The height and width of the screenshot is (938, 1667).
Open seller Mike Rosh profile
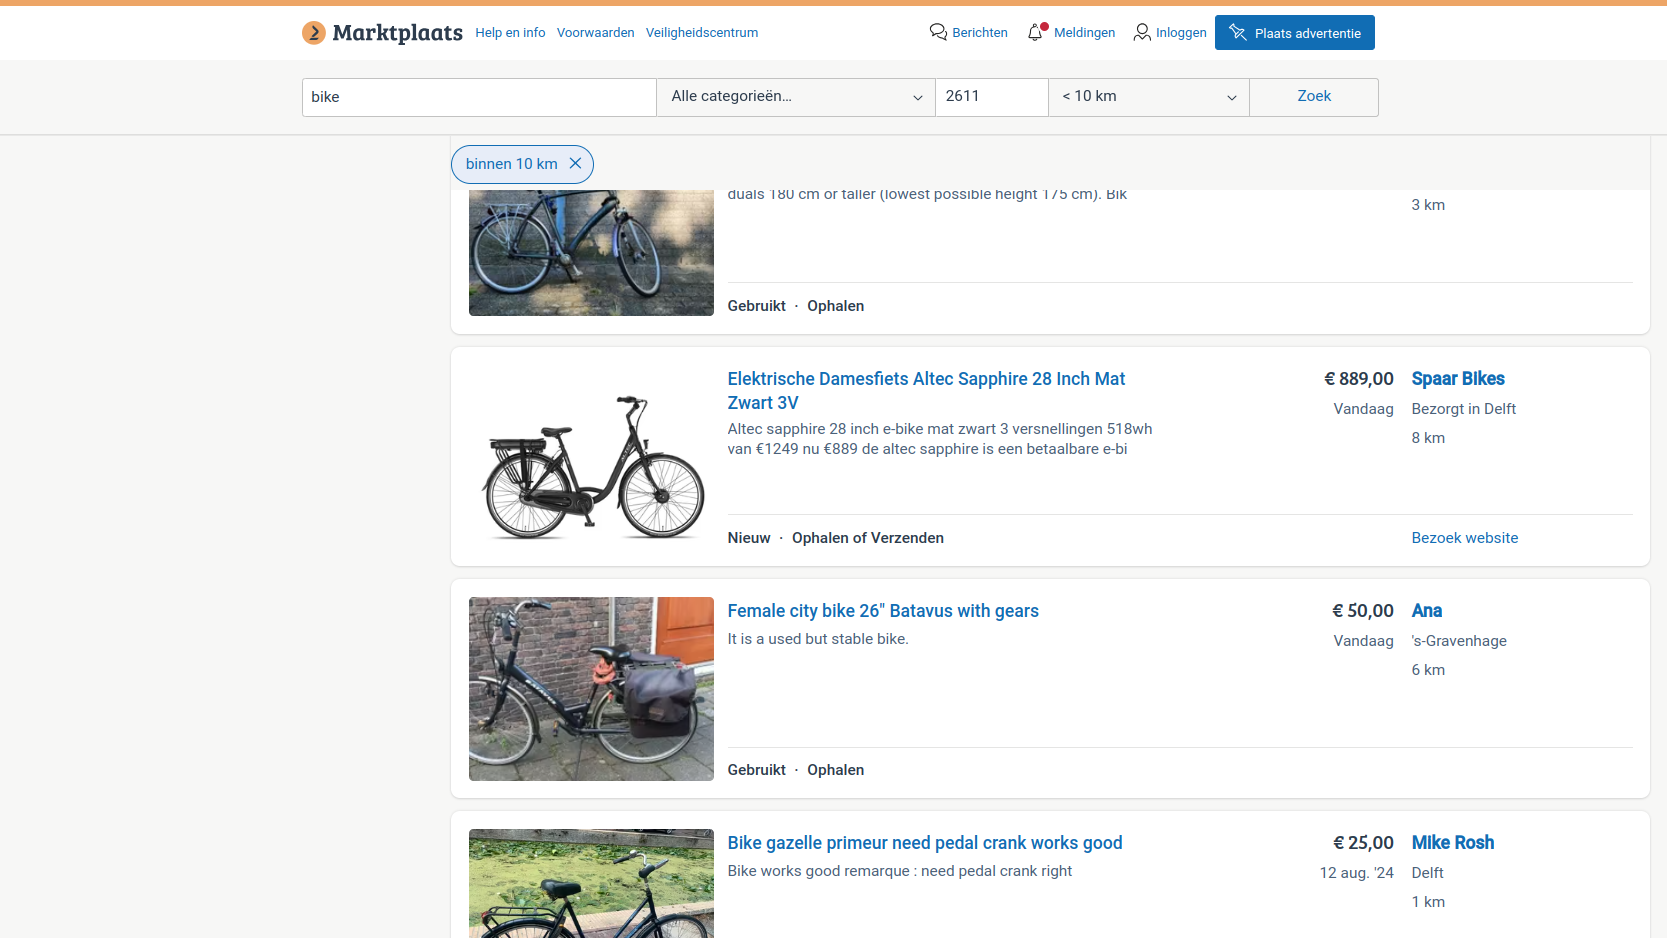pos(1453,843)
